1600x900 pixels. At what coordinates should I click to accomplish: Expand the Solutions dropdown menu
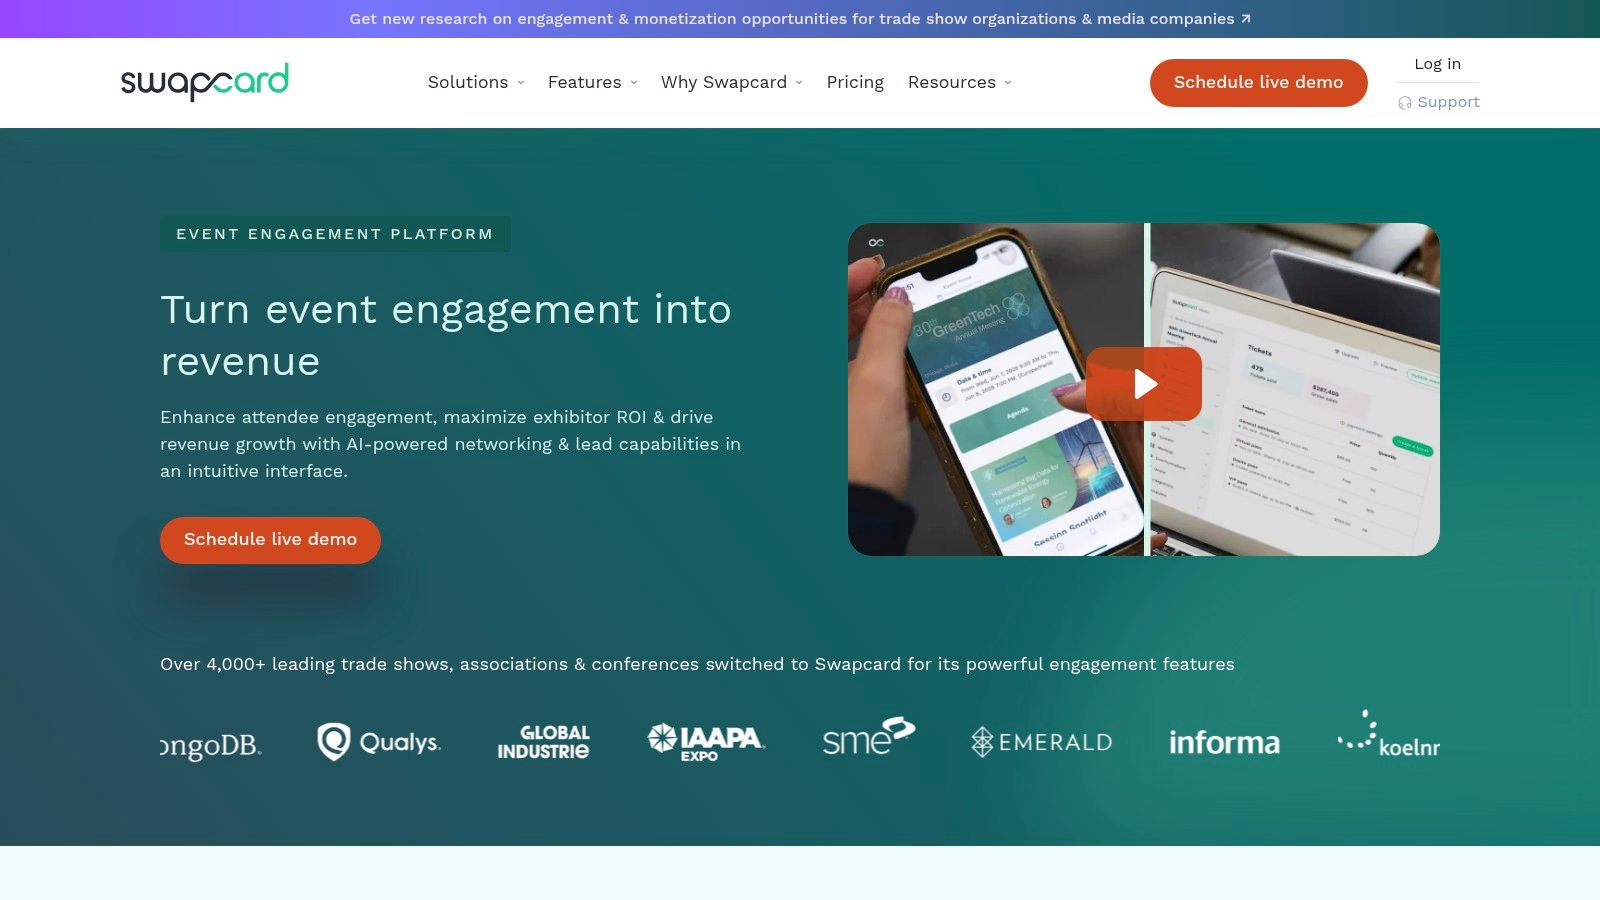point(476,82)
